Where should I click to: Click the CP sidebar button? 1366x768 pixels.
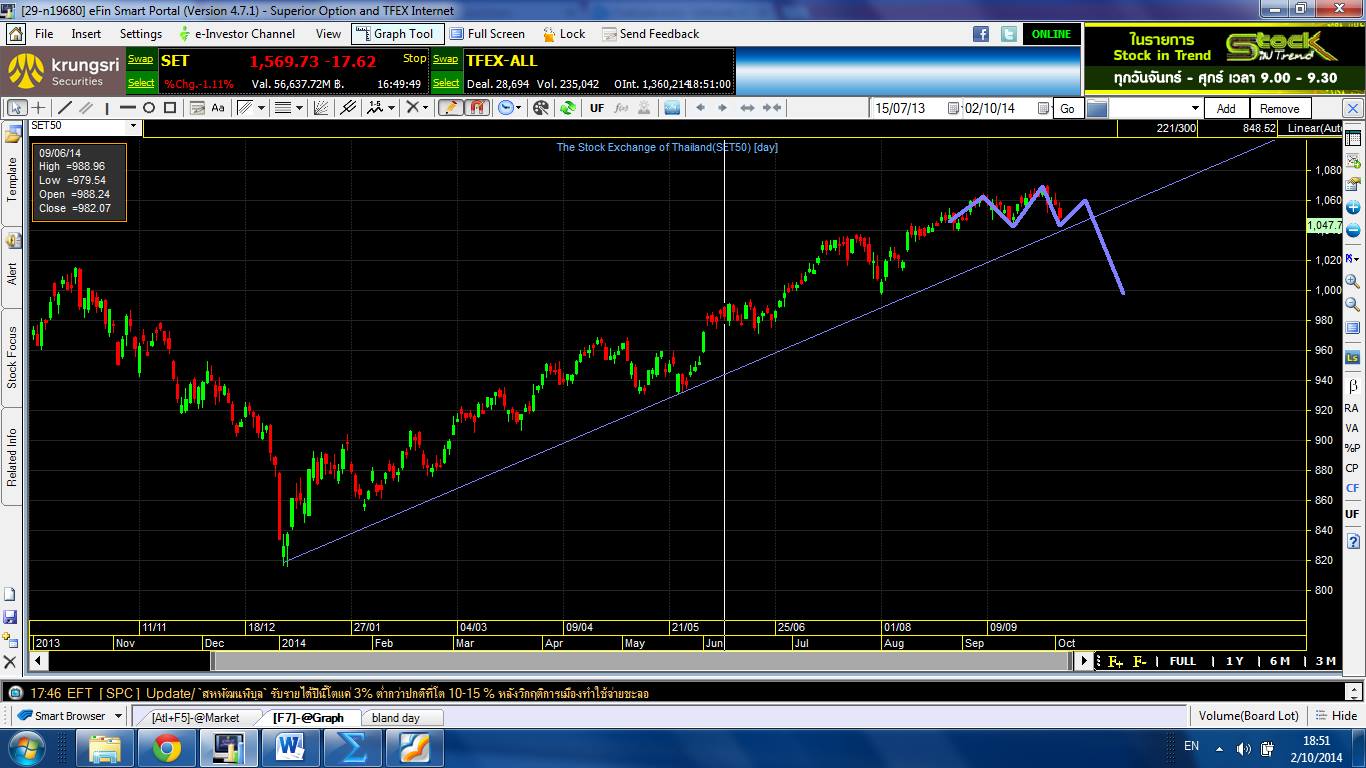(1352, 468)
